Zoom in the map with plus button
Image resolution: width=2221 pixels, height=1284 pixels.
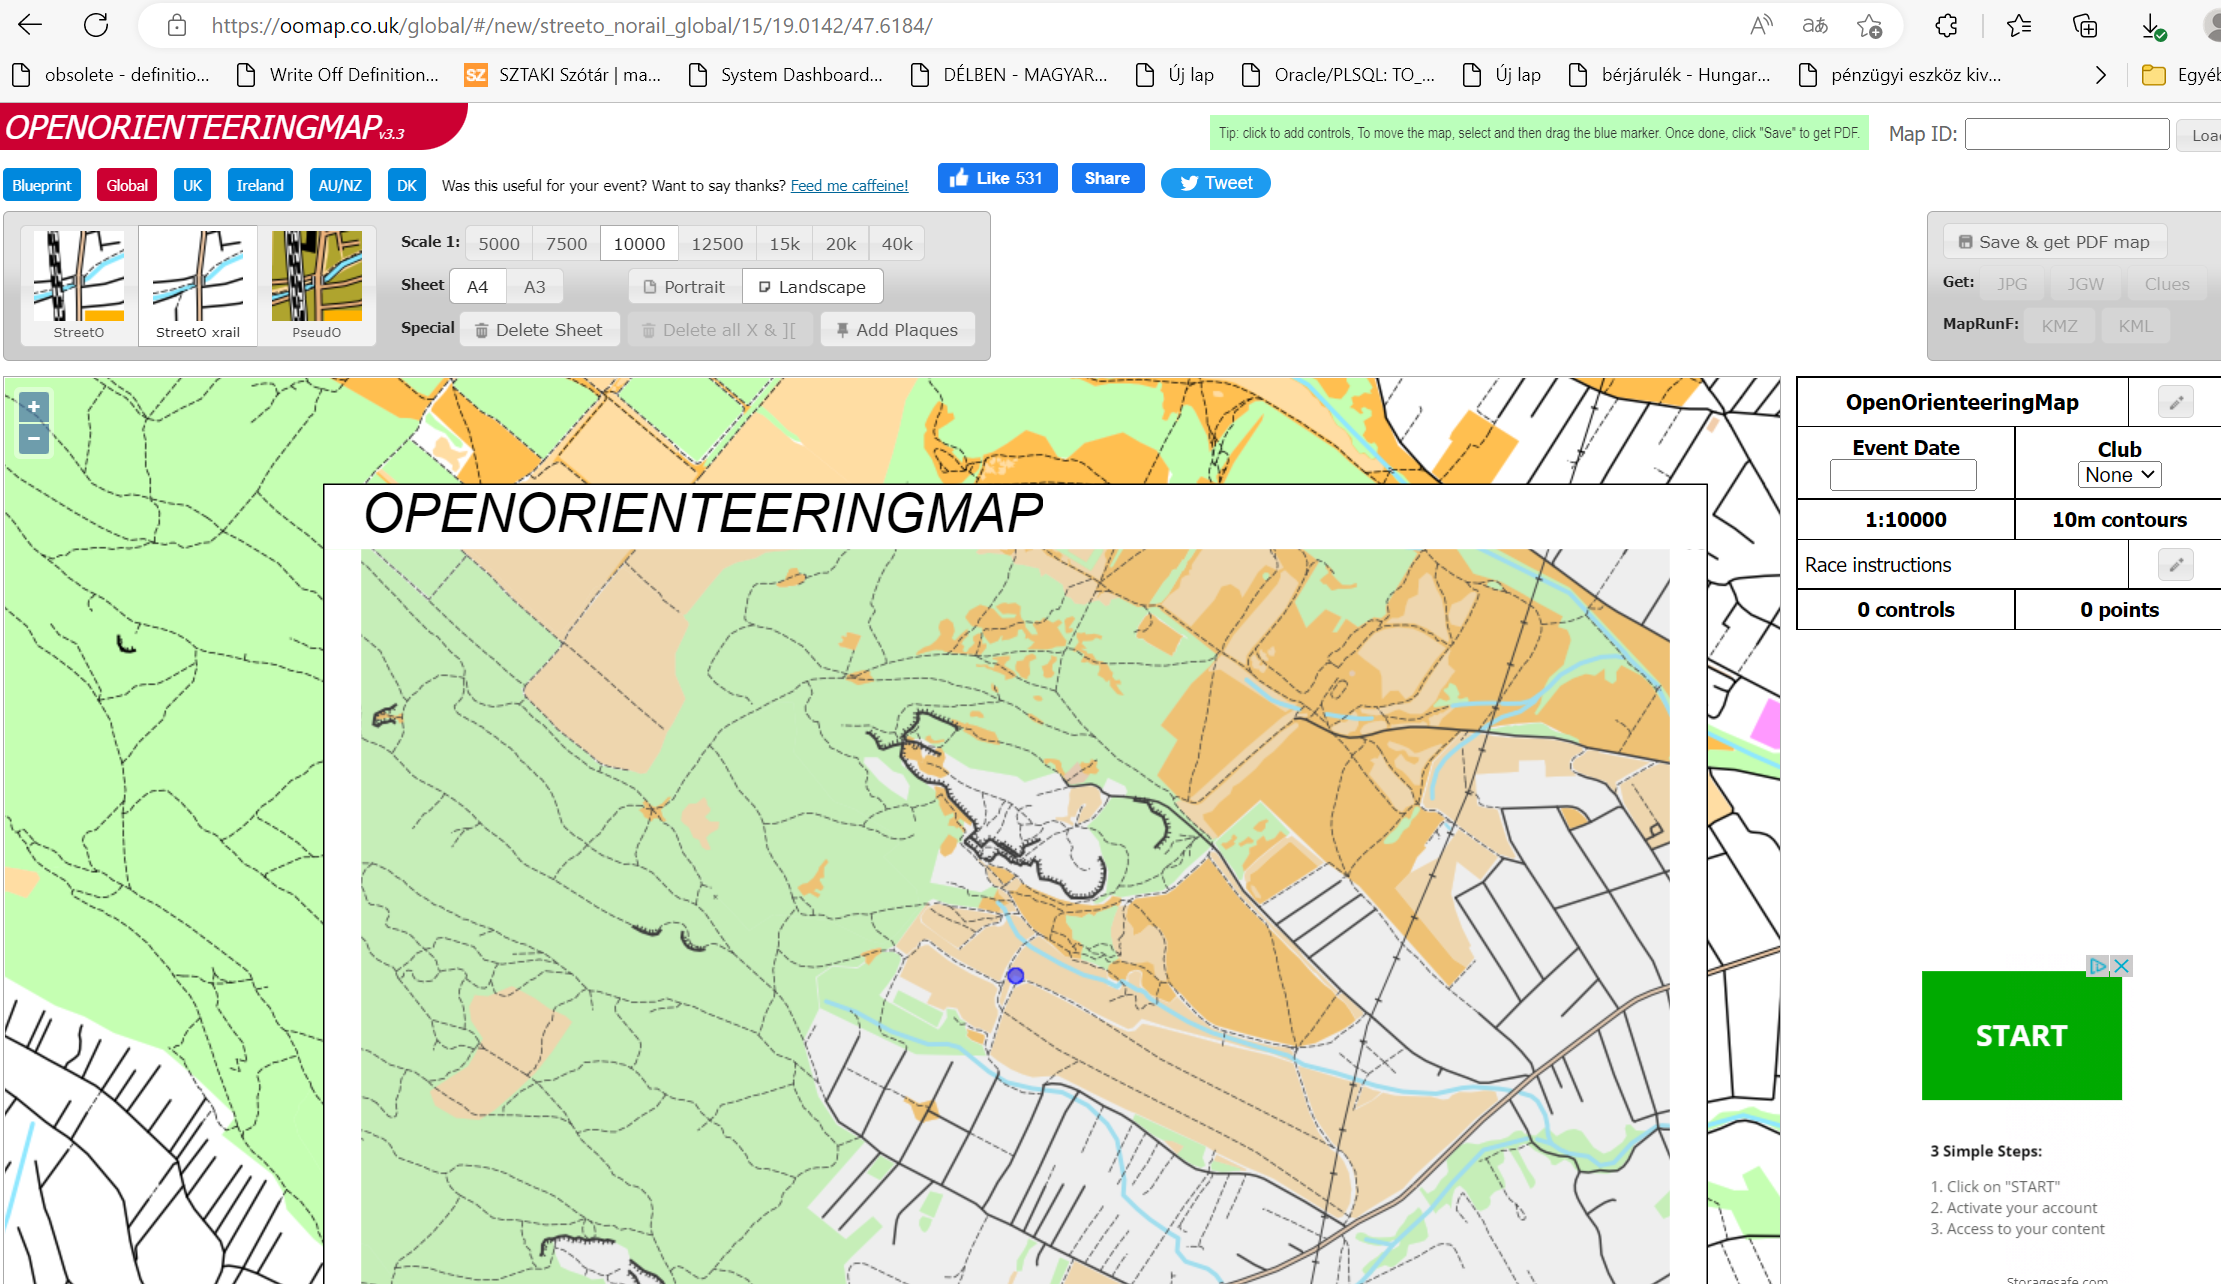click(x=34, y=407)
